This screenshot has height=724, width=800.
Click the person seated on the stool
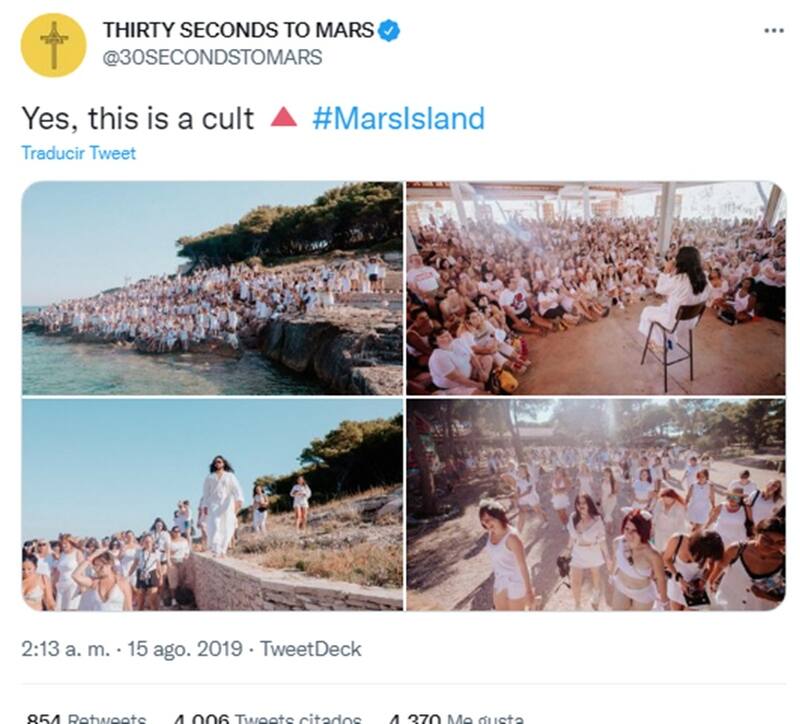(680, 293)
